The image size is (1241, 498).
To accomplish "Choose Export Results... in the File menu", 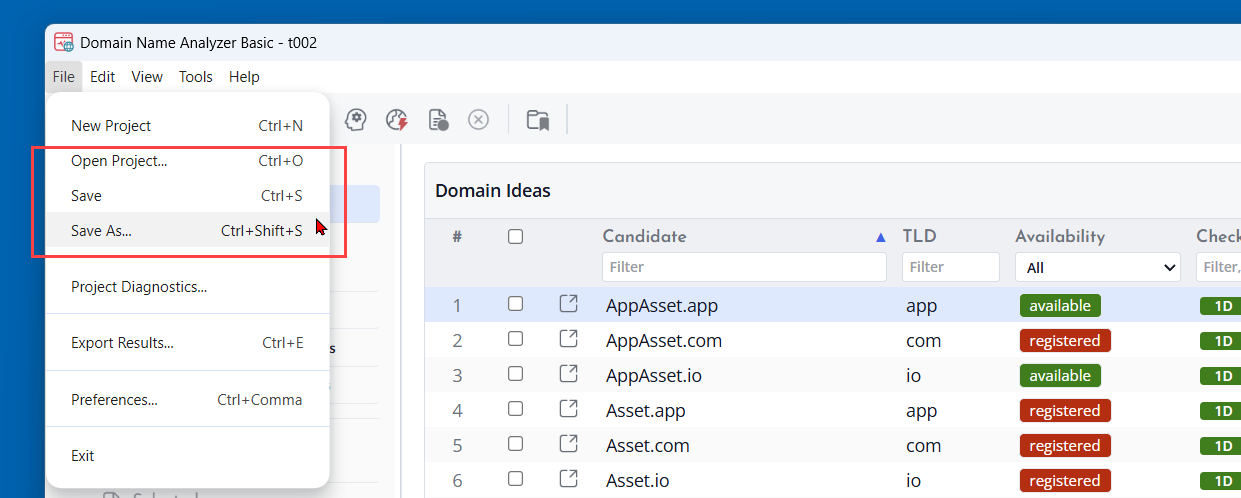I will pyautogui.click(x=187, y=343).
